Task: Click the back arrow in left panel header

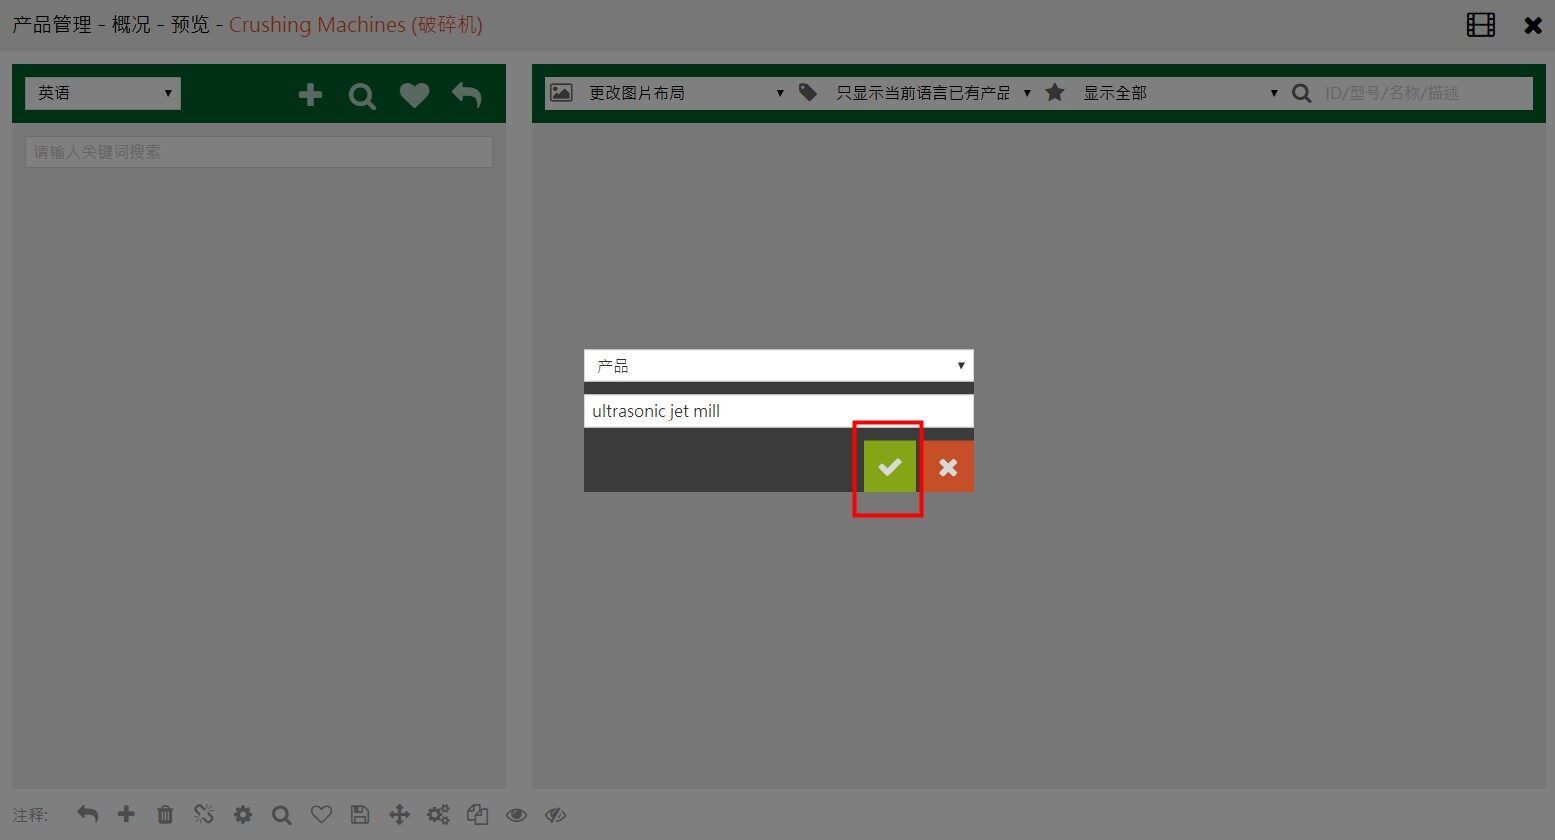Action: click(x=466, y=95)
